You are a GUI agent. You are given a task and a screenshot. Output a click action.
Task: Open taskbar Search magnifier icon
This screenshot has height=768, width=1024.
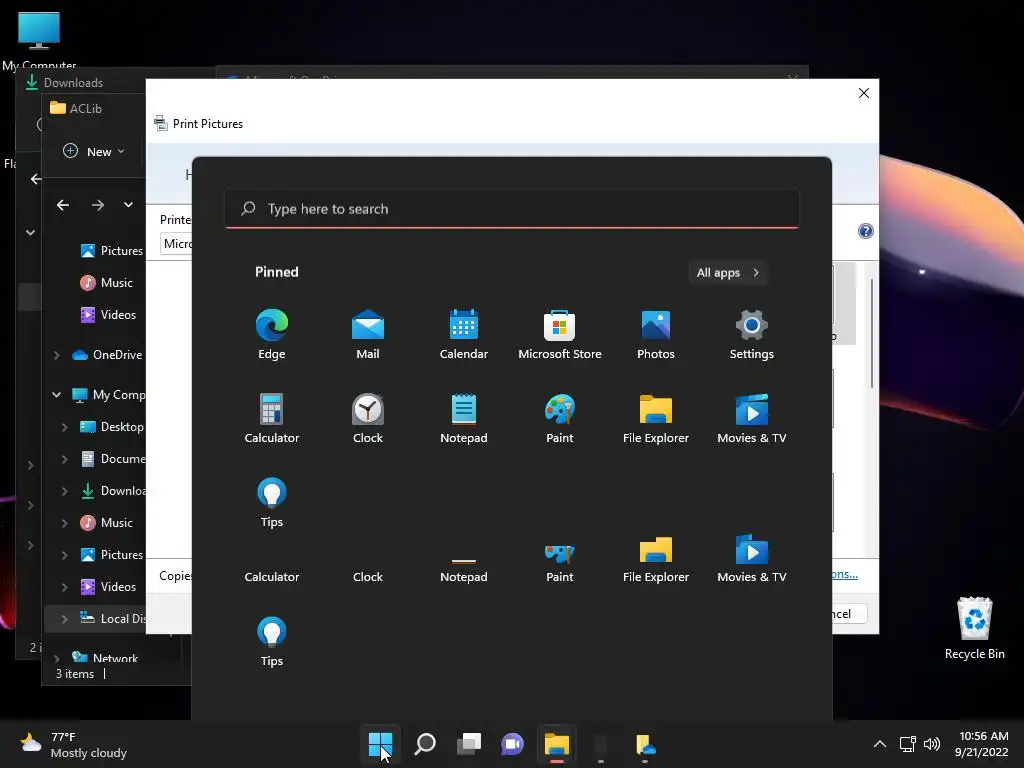tap(424, 744)
